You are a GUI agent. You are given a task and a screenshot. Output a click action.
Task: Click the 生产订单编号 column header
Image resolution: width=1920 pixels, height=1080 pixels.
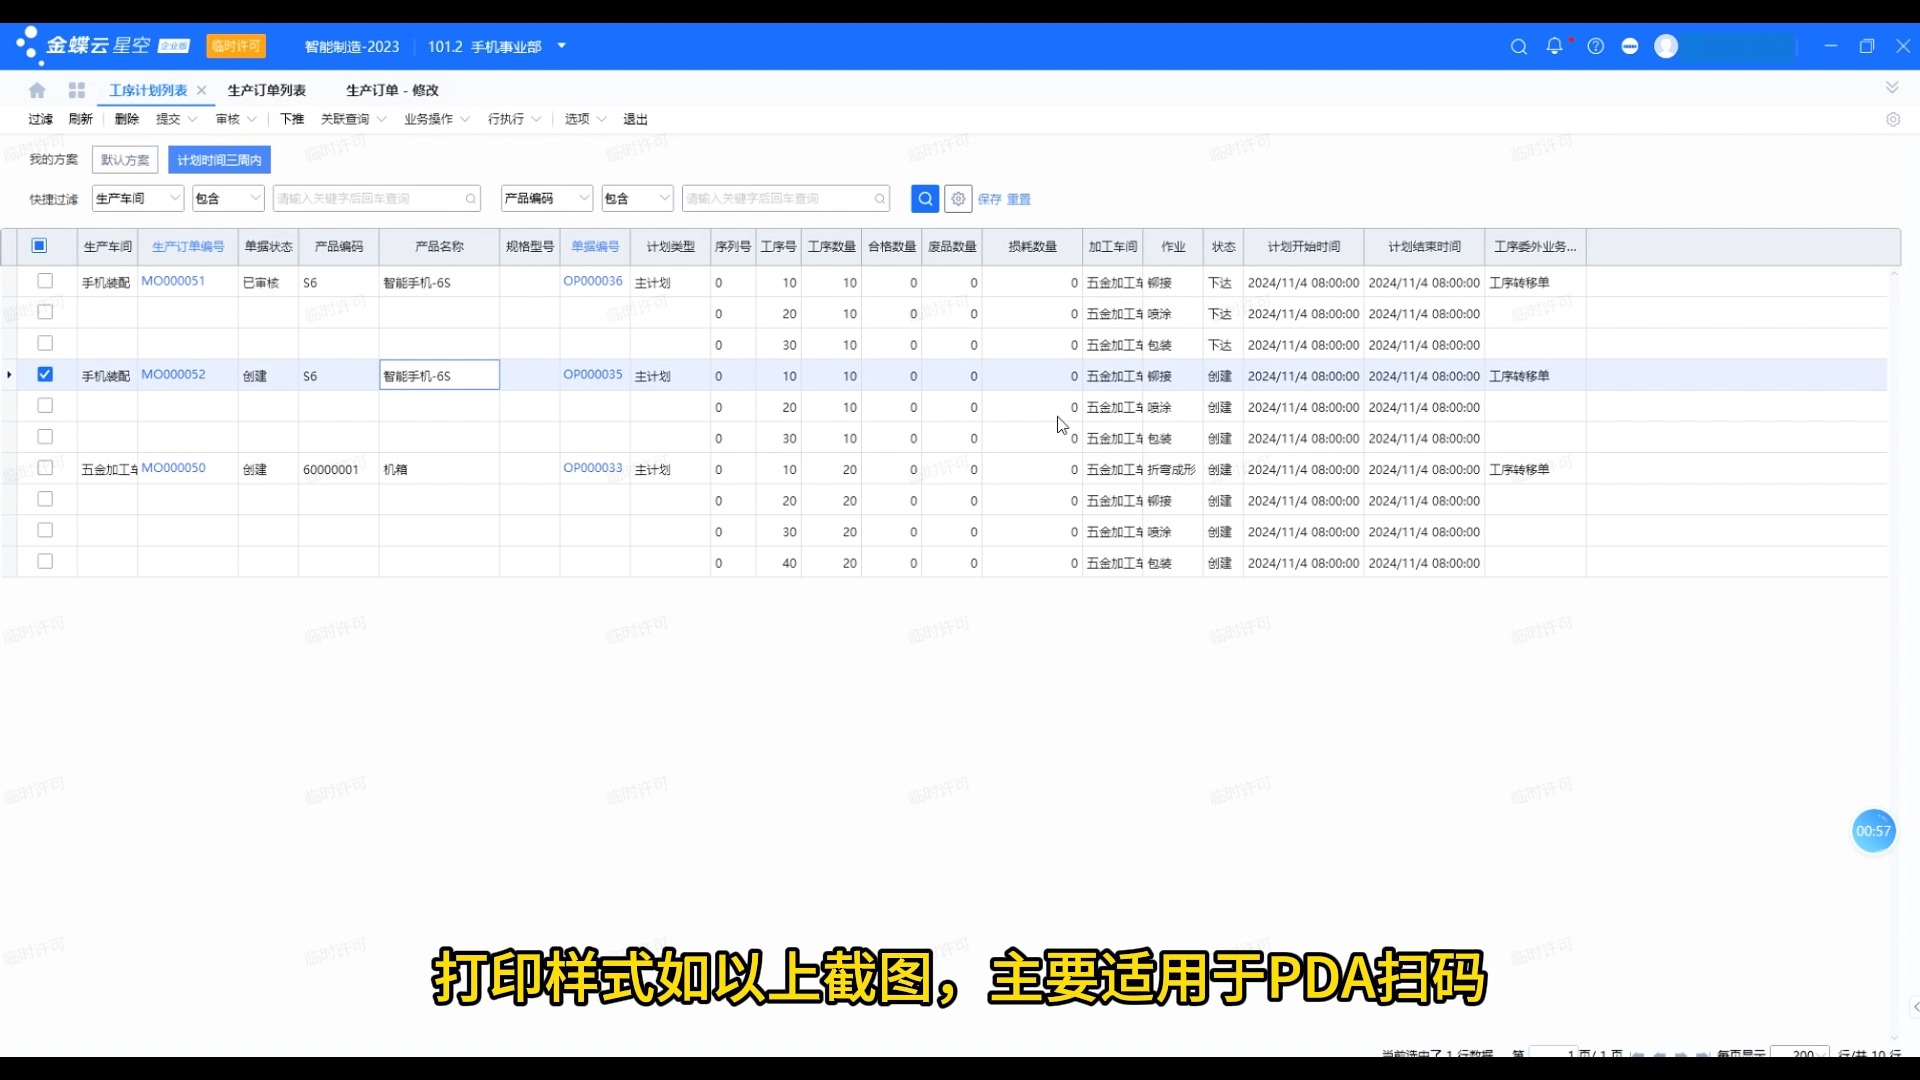pyautogui.click(x=188, y=246)
